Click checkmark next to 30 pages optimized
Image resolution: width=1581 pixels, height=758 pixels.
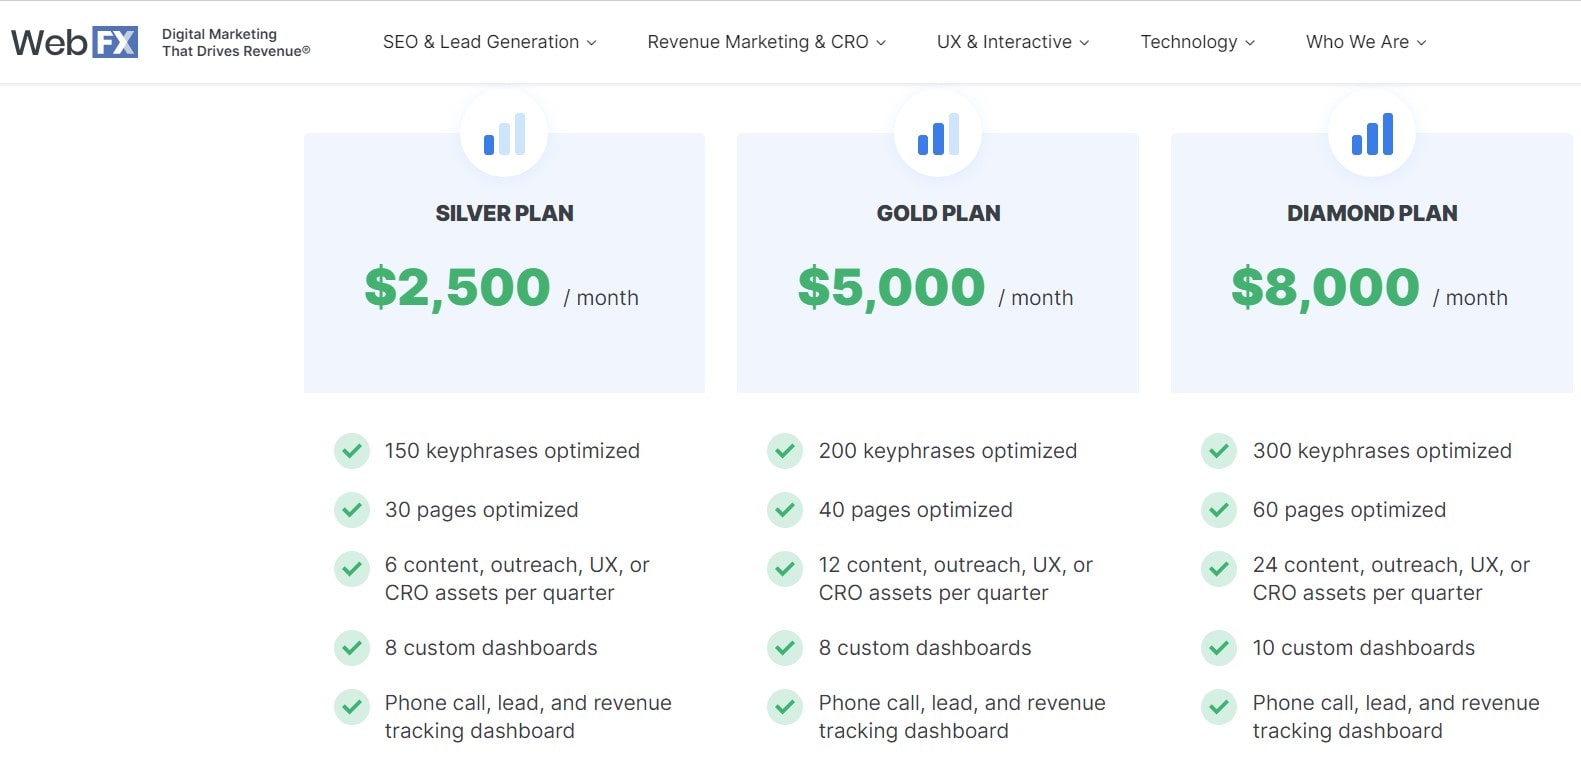click(x=351, y=510)
